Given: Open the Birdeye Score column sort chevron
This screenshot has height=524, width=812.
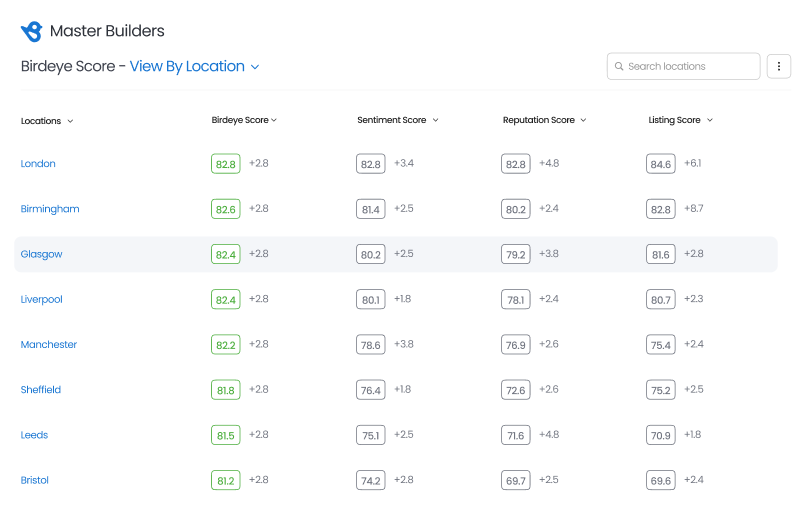Looking at the screenshot, I should pos(274,120).
